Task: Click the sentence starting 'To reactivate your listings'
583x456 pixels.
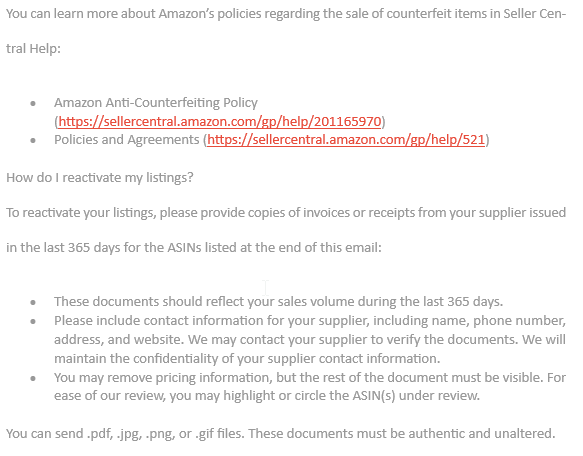Action: pos(286,213)
